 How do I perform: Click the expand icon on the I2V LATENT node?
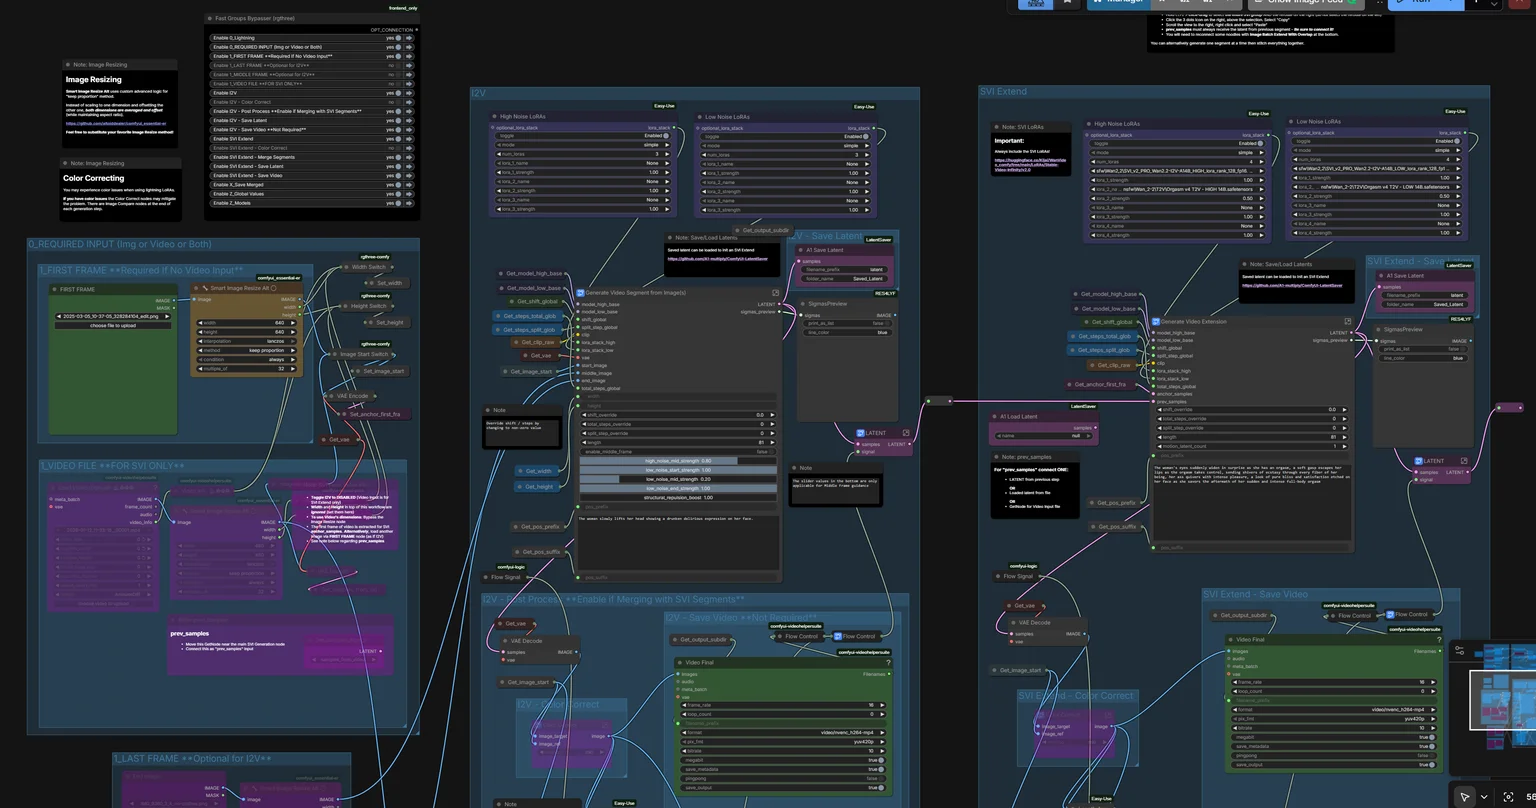pyautogui.click(x=907, y=433)
